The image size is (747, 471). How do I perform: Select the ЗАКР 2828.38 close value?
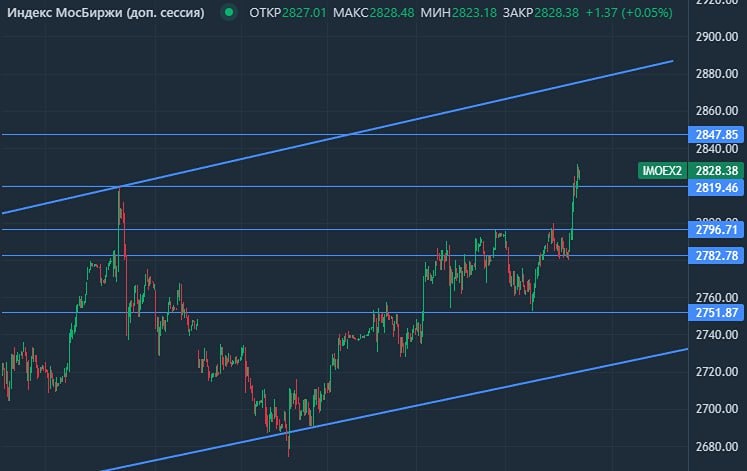[541, 12]
